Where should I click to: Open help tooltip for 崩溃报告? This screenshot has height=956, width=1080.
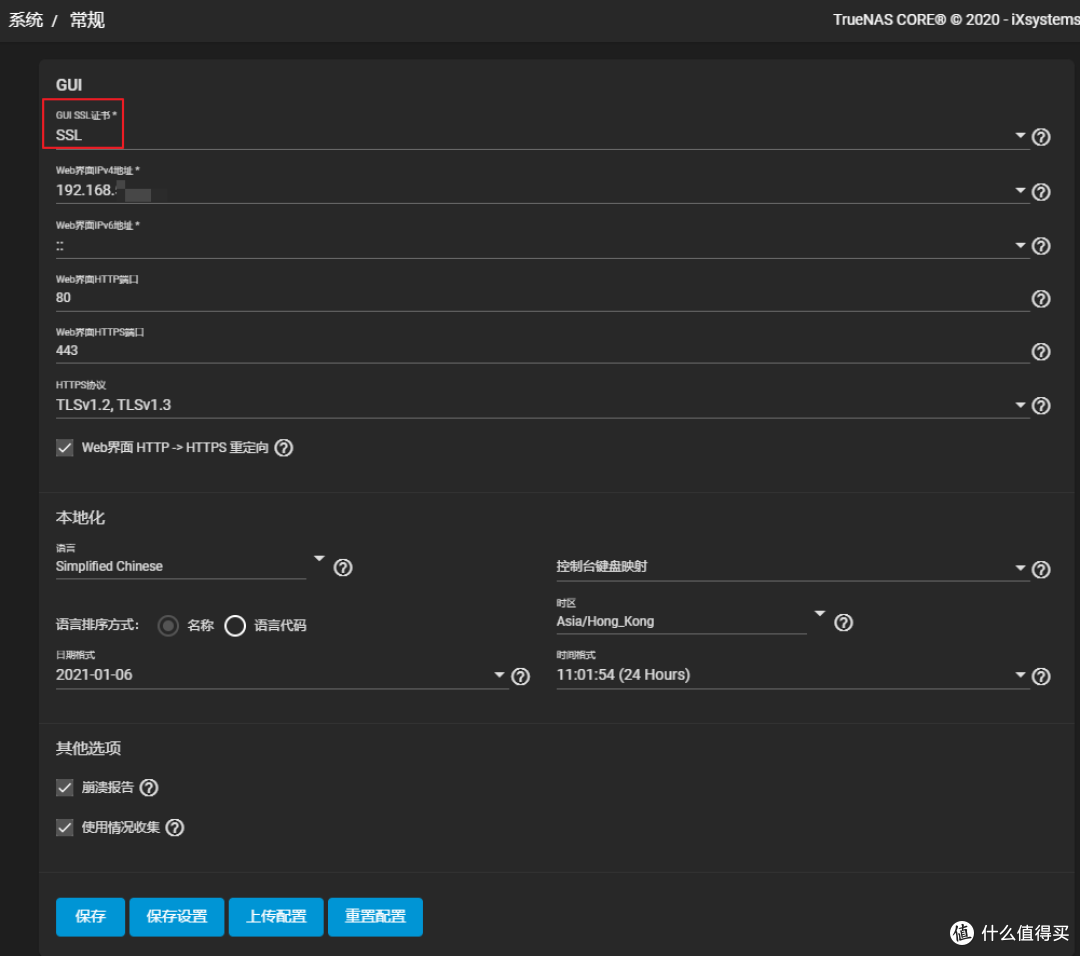pyautogui.click(x=148, y=787)
